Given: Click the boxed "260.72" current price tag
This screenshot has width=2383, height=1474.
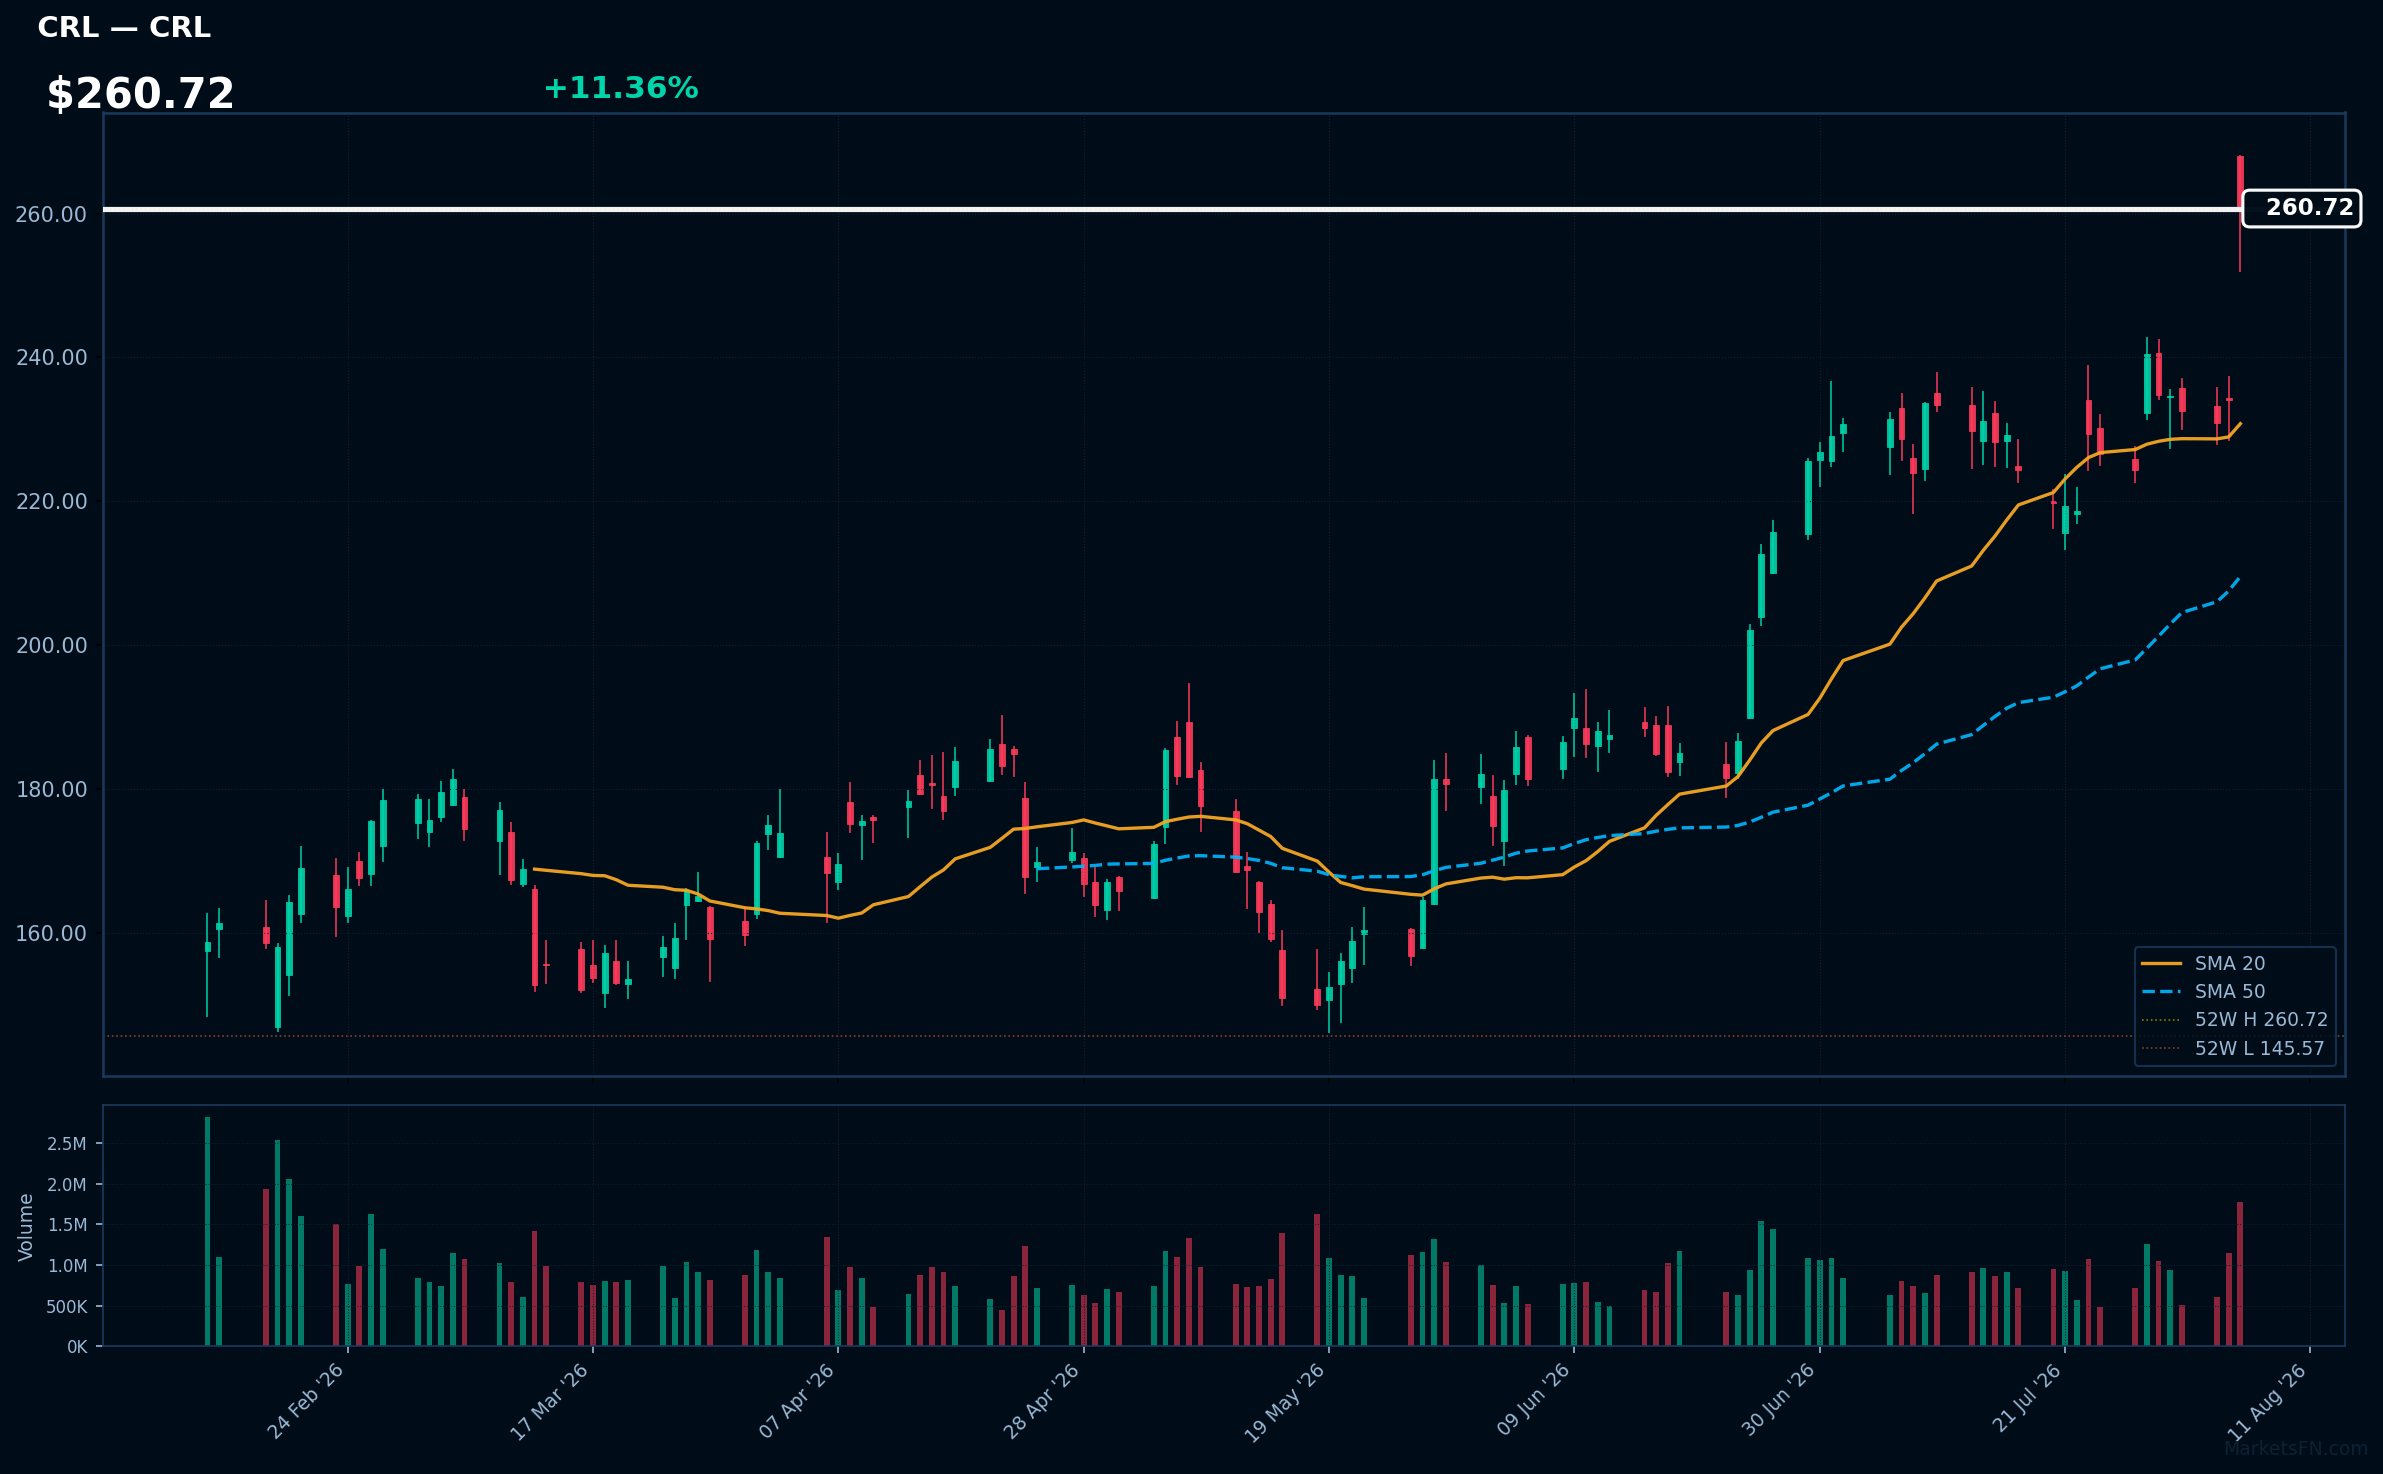Looking at the screenshot, I should 2301,208.
